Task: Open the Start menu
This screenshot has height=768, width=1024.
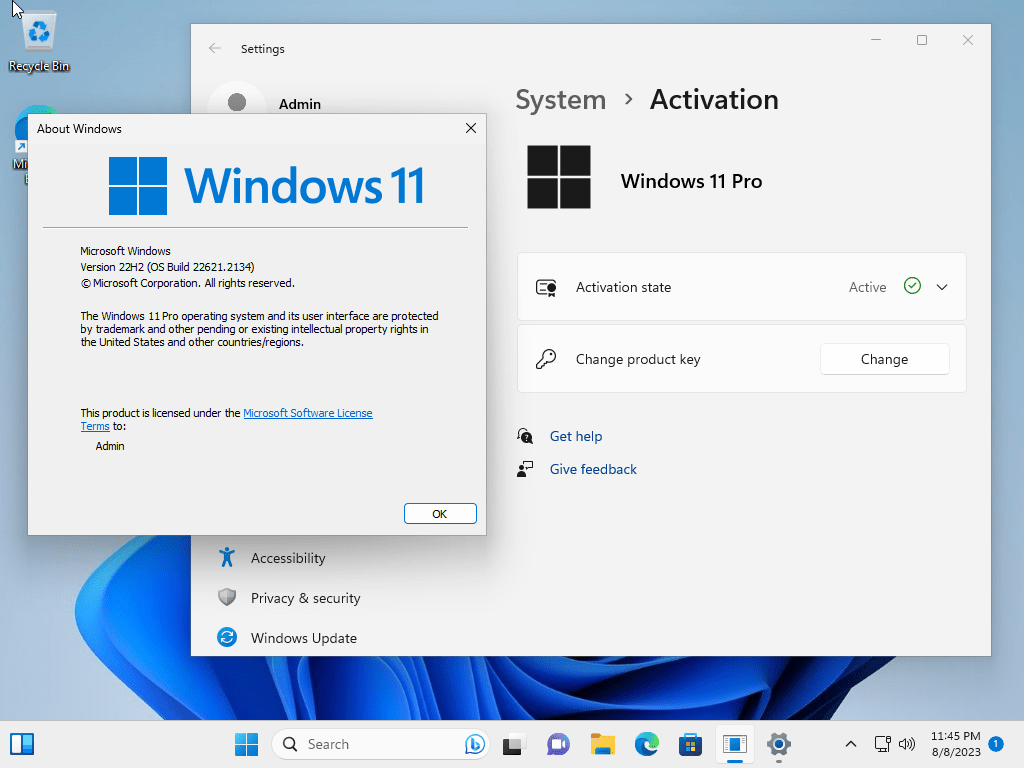Action: [x=246, y=744]
